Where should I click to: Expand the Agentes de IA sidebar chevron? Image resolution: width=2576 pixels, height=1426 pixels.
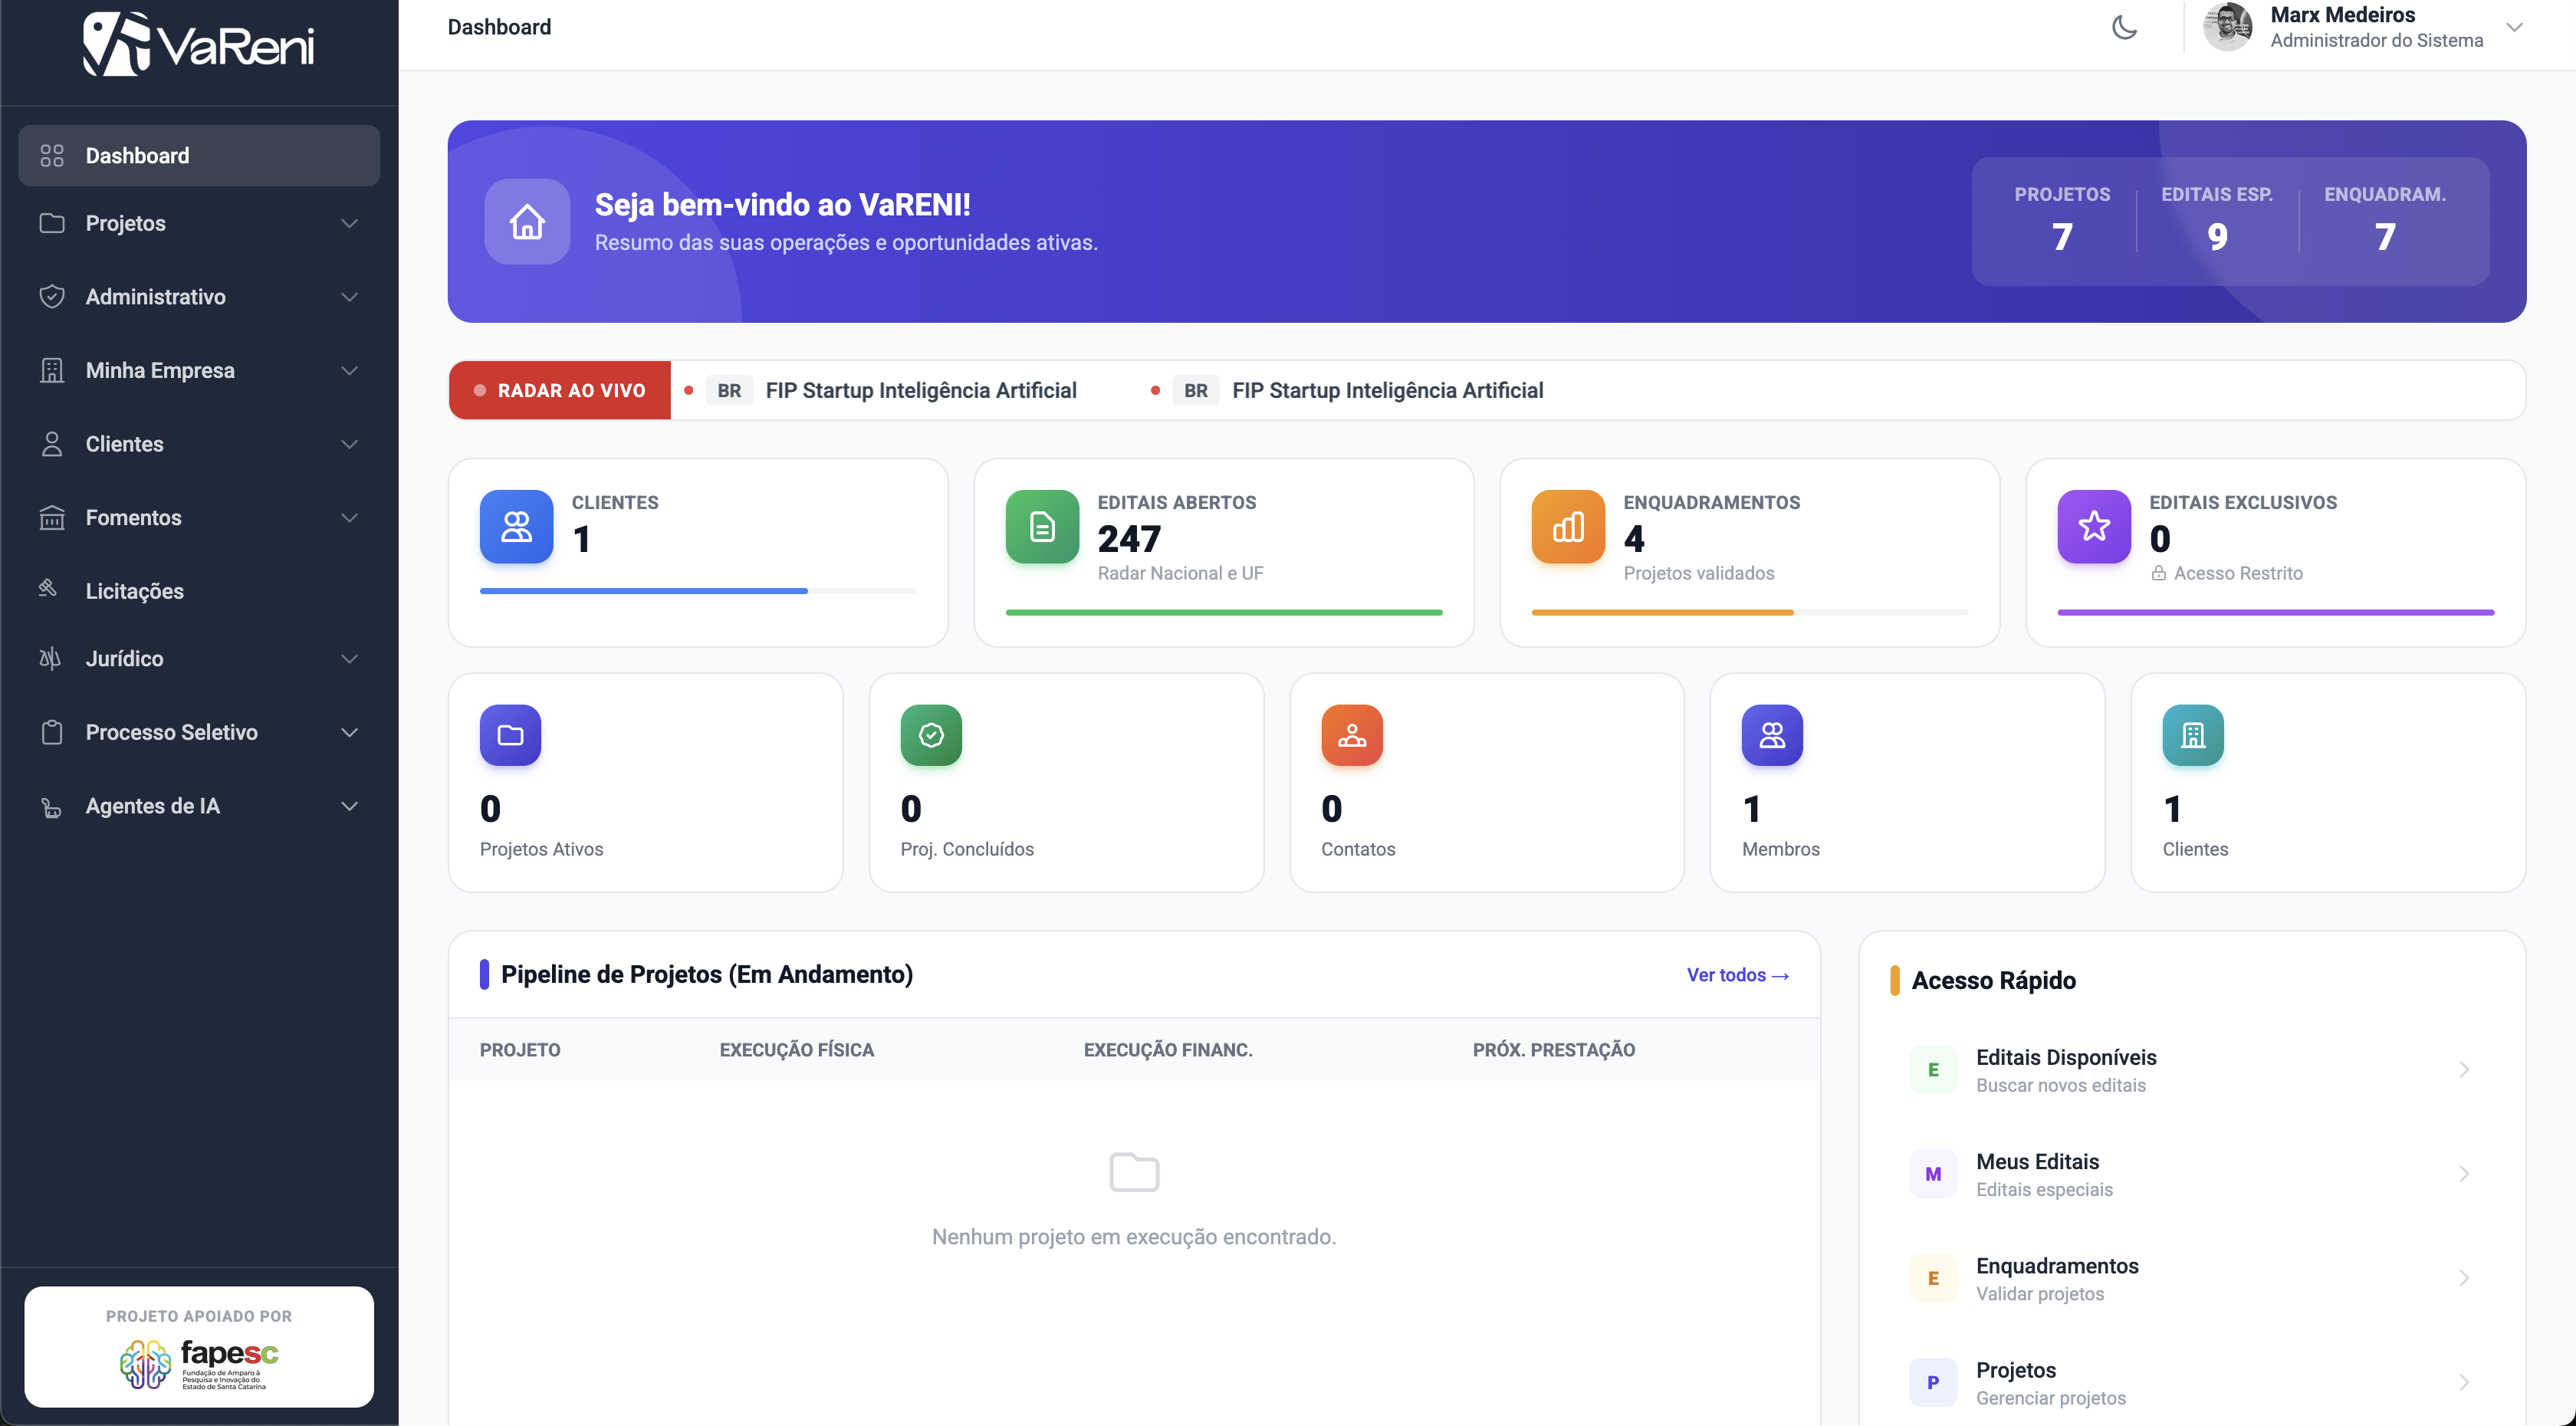pos(349,806)
